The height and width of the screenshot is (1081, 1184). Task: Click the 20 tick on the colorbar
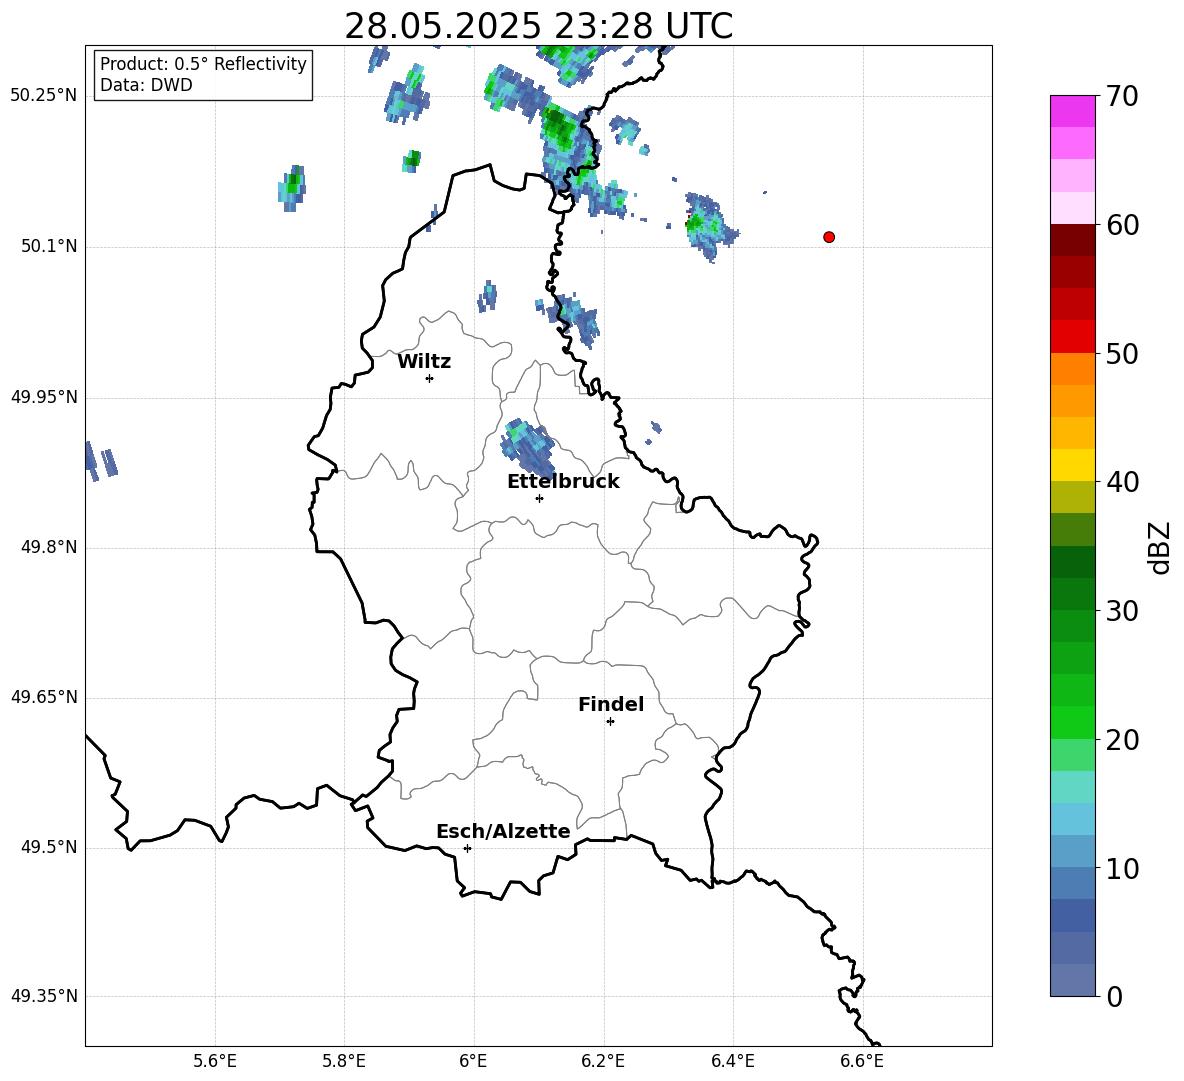pos(1122,740)
